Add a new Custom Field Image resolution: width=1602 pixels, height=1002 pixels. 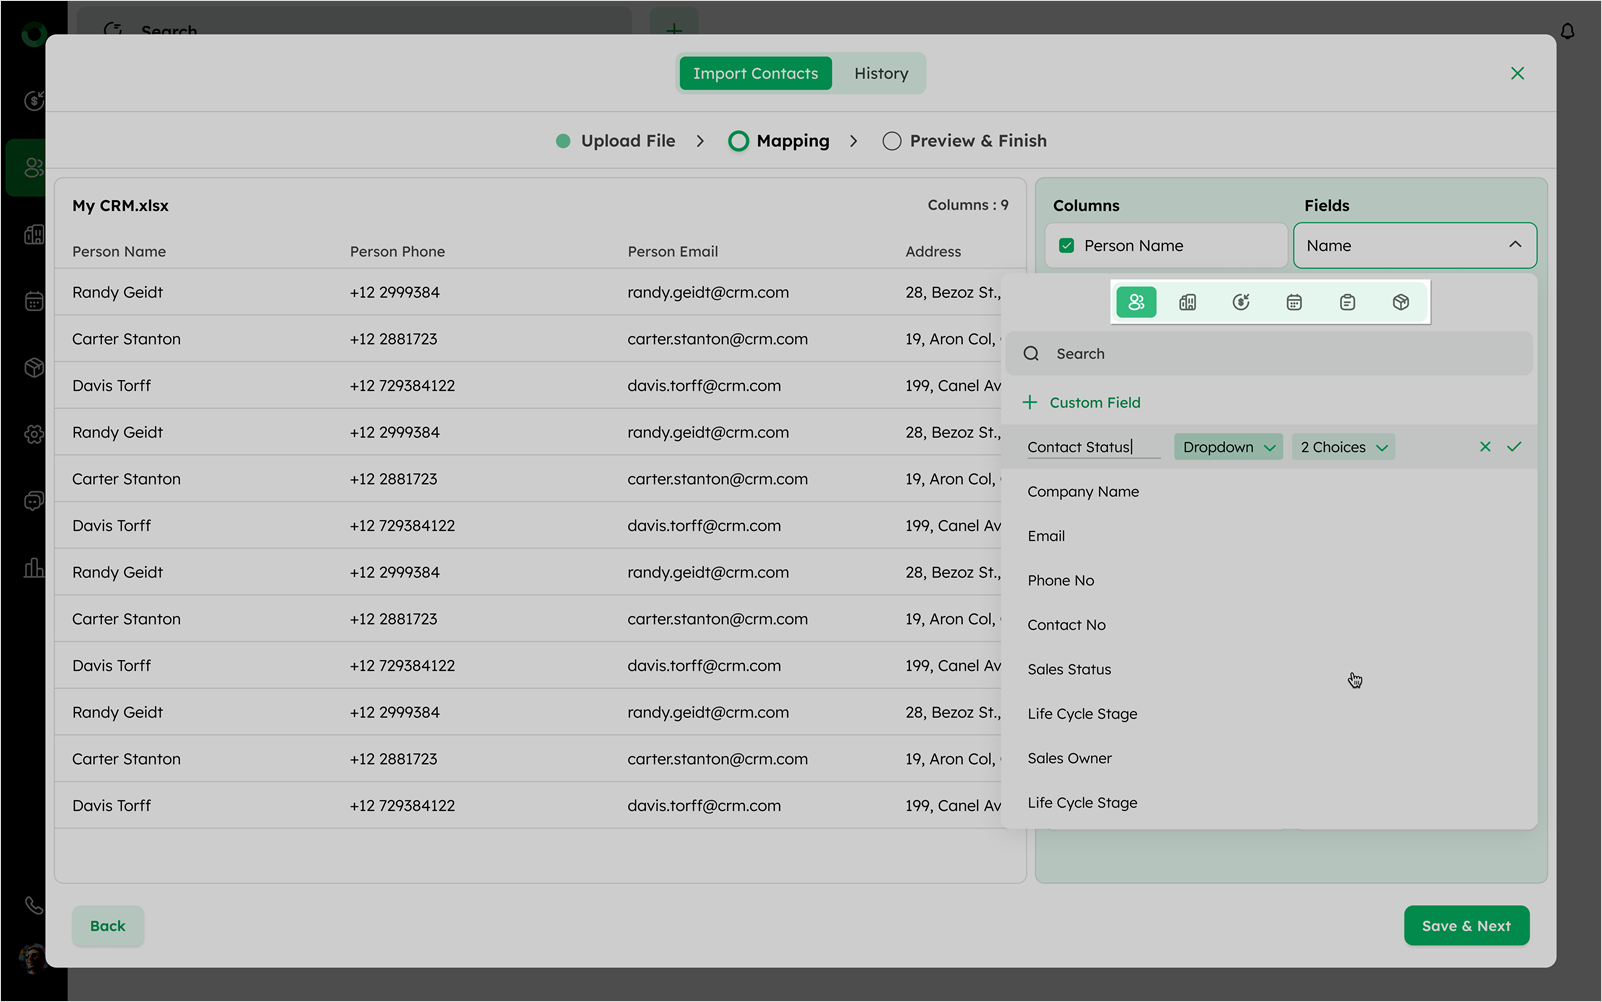[x=1082, y=403]
